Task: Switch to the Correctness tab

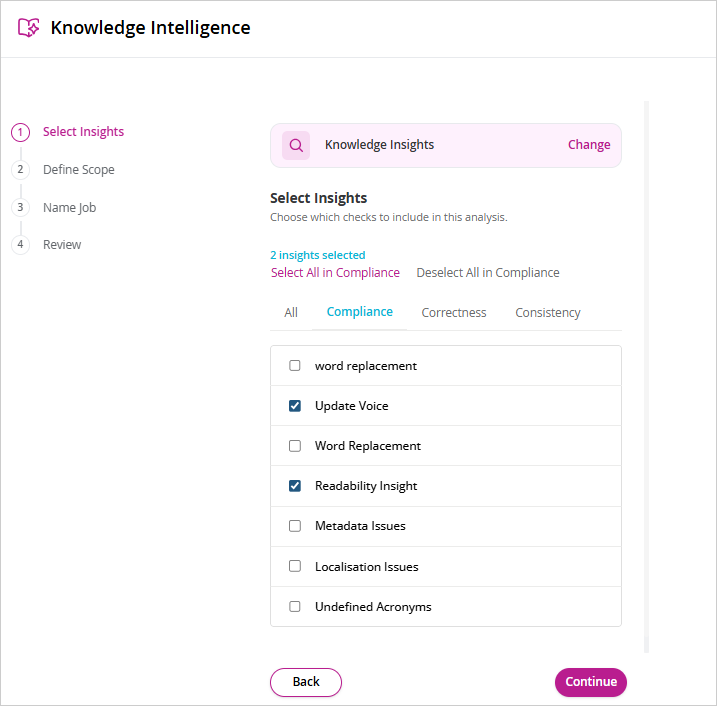Action: click(454, 313)
